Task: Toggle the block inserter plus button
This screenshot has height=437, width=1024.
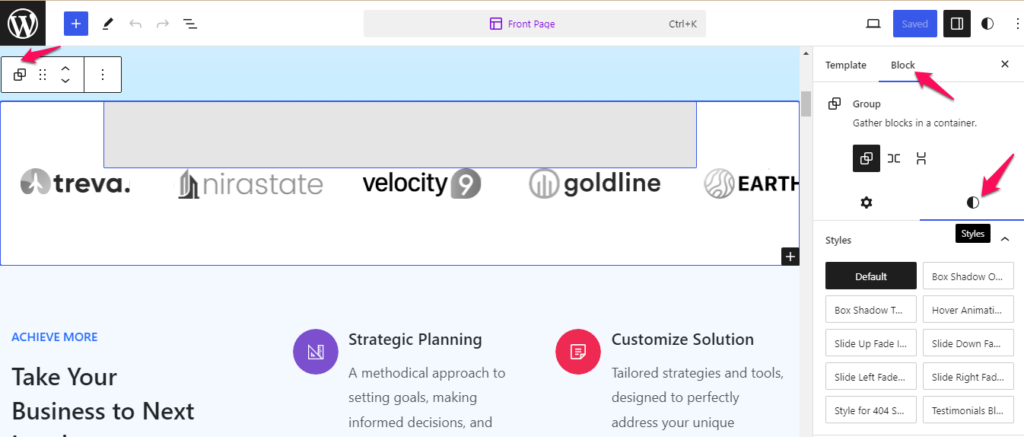Action: [x=76, y=24]
